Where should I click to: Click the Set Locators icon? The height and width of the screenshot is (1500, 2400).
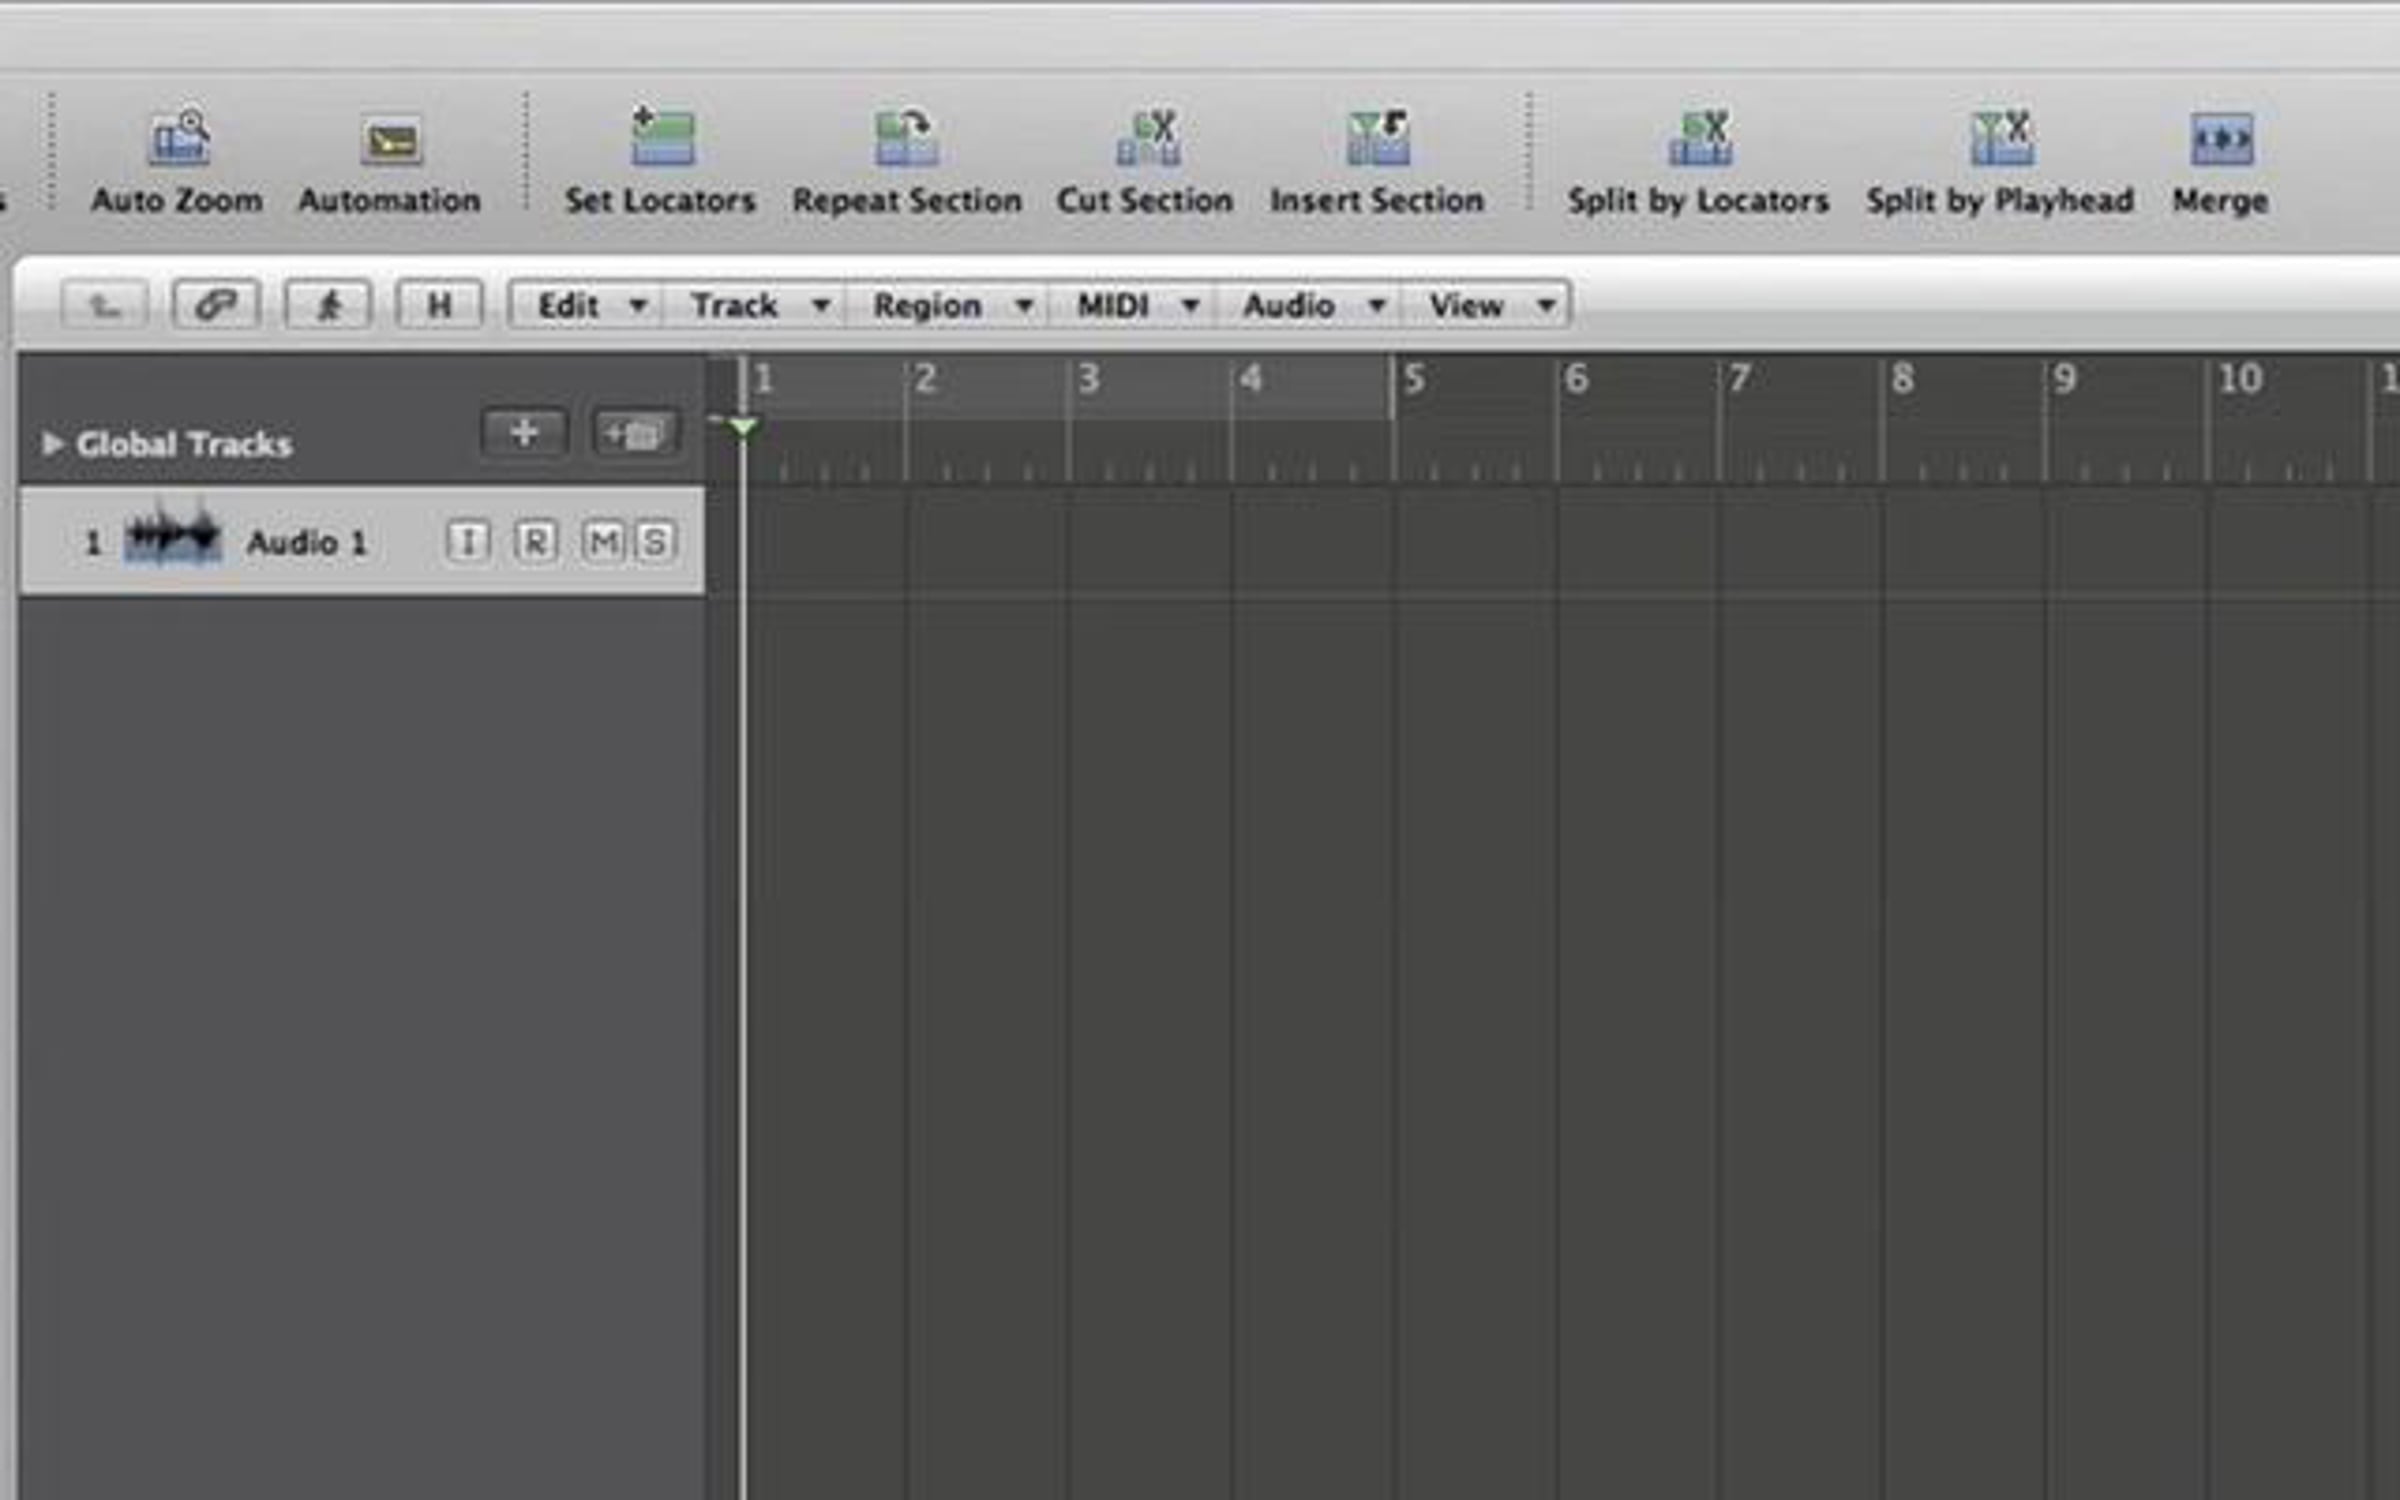(x=662, y=136)
